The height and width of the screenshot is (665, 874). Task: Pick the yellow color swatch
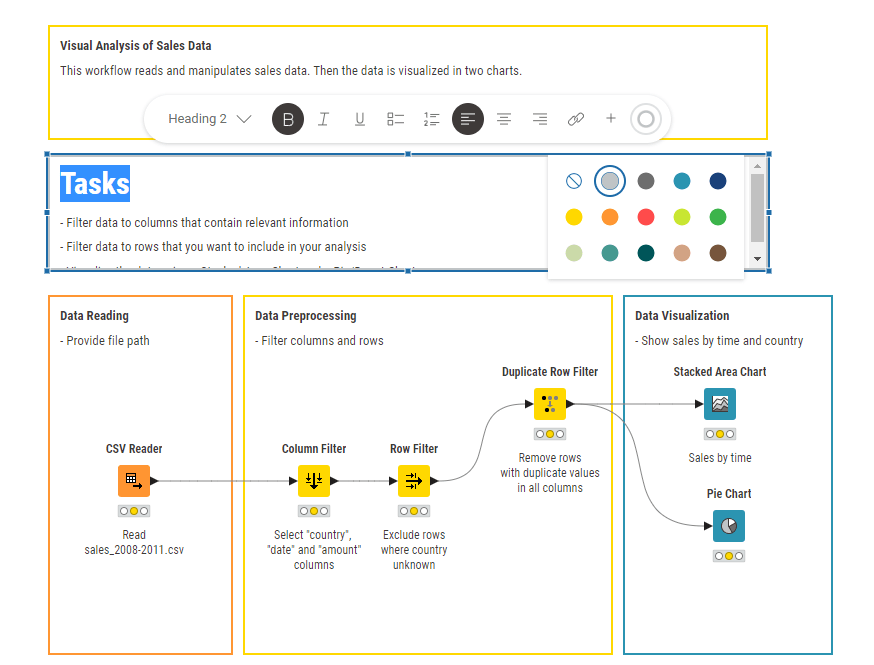pos(573,217)
